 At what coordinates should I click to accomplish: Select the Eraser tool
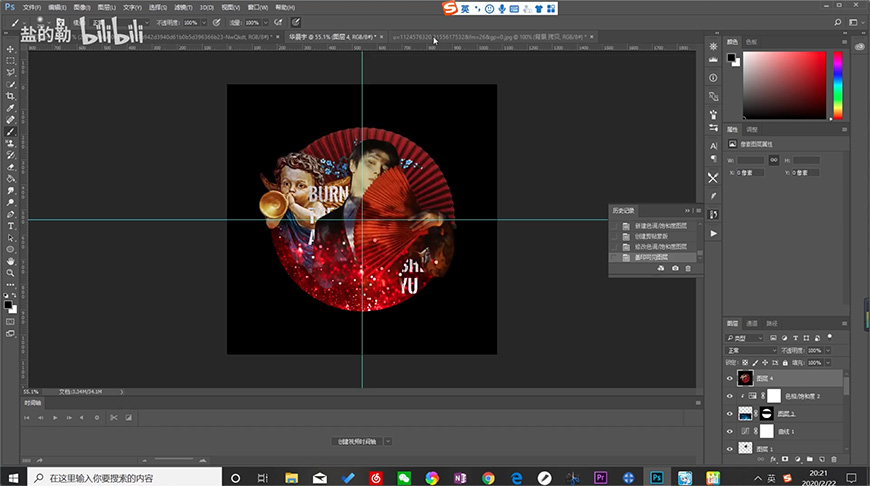(10, 166)
